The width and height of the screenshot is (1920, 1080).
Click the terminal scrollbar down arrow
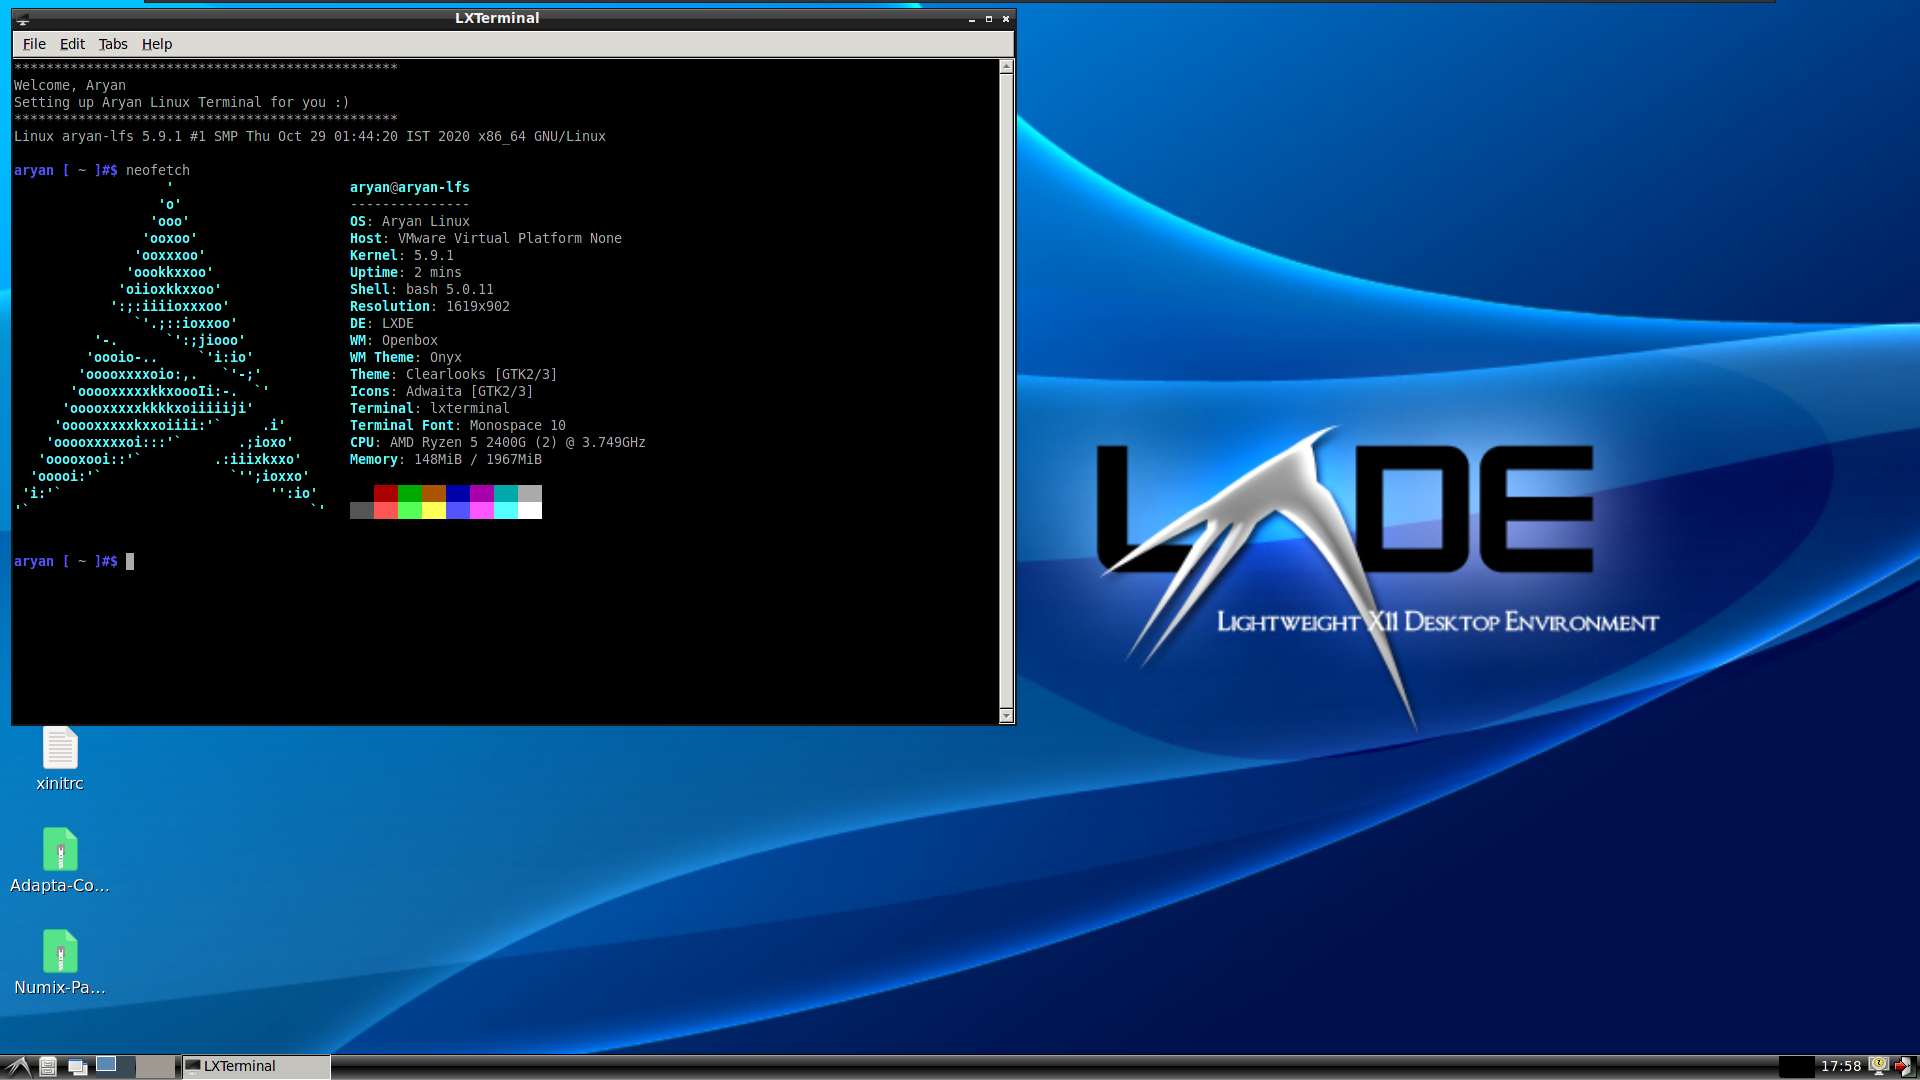click(x=1007, y=715)
